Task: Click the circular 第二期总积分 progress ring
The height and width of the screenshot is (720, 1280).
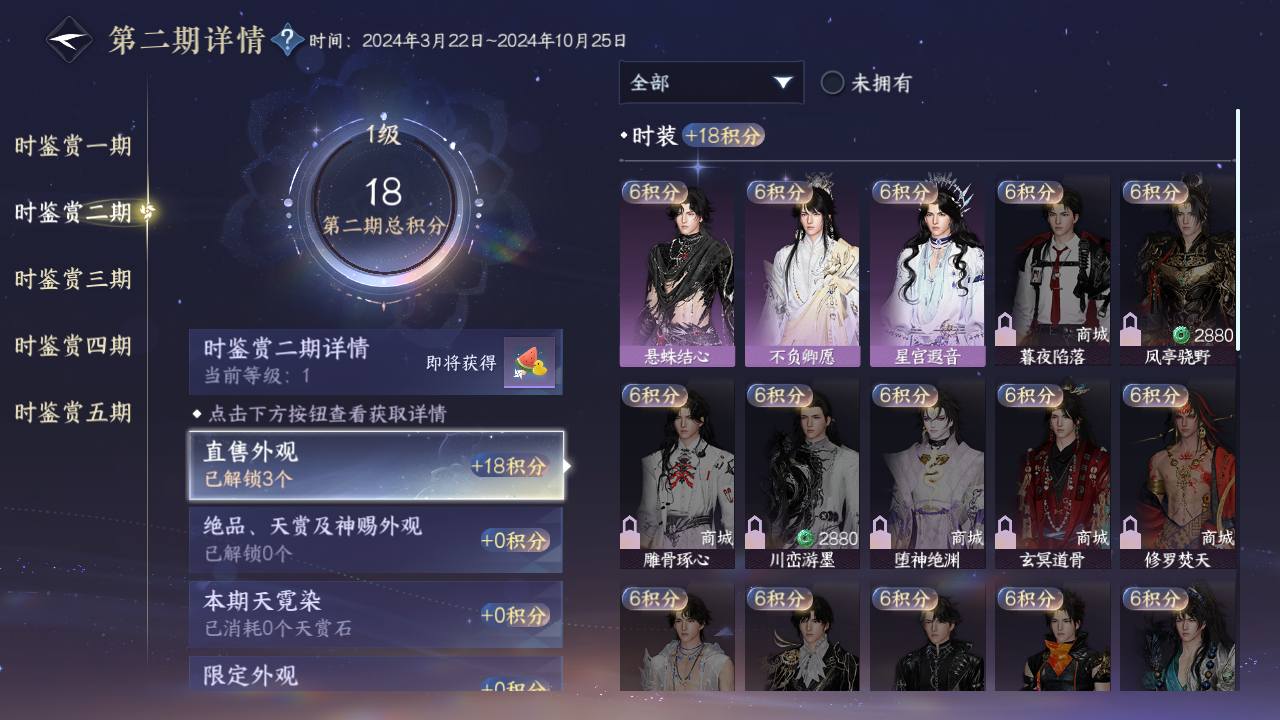Action: pos(383,201)
